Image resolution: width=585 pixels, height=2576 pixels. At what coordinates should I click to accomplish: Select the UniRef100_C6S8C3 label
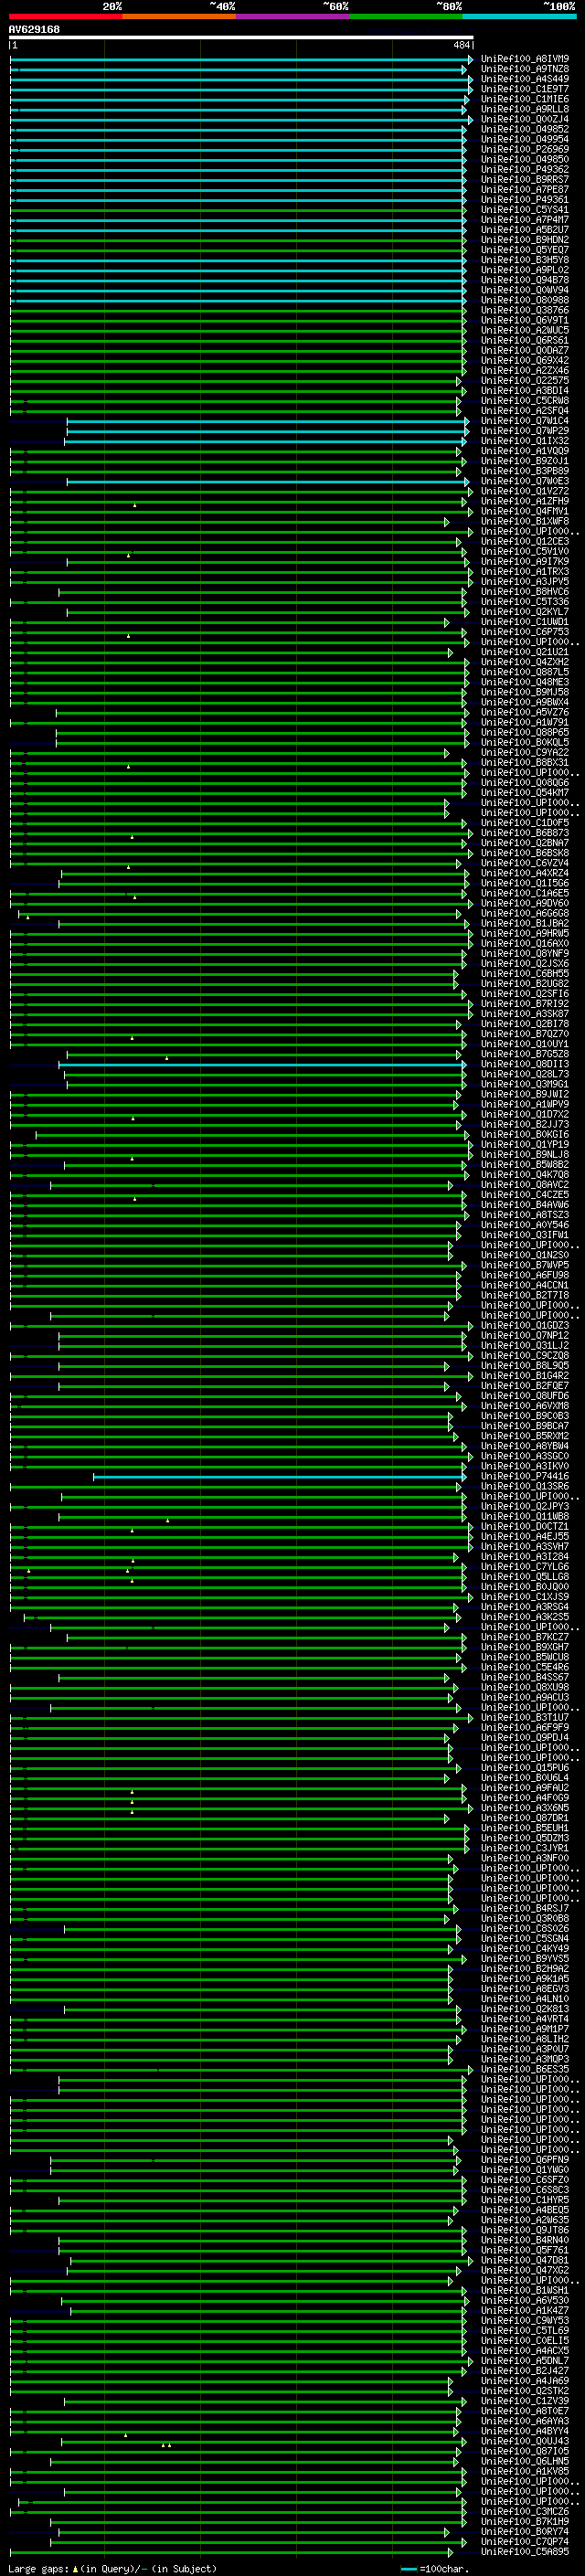[525, 2189]
